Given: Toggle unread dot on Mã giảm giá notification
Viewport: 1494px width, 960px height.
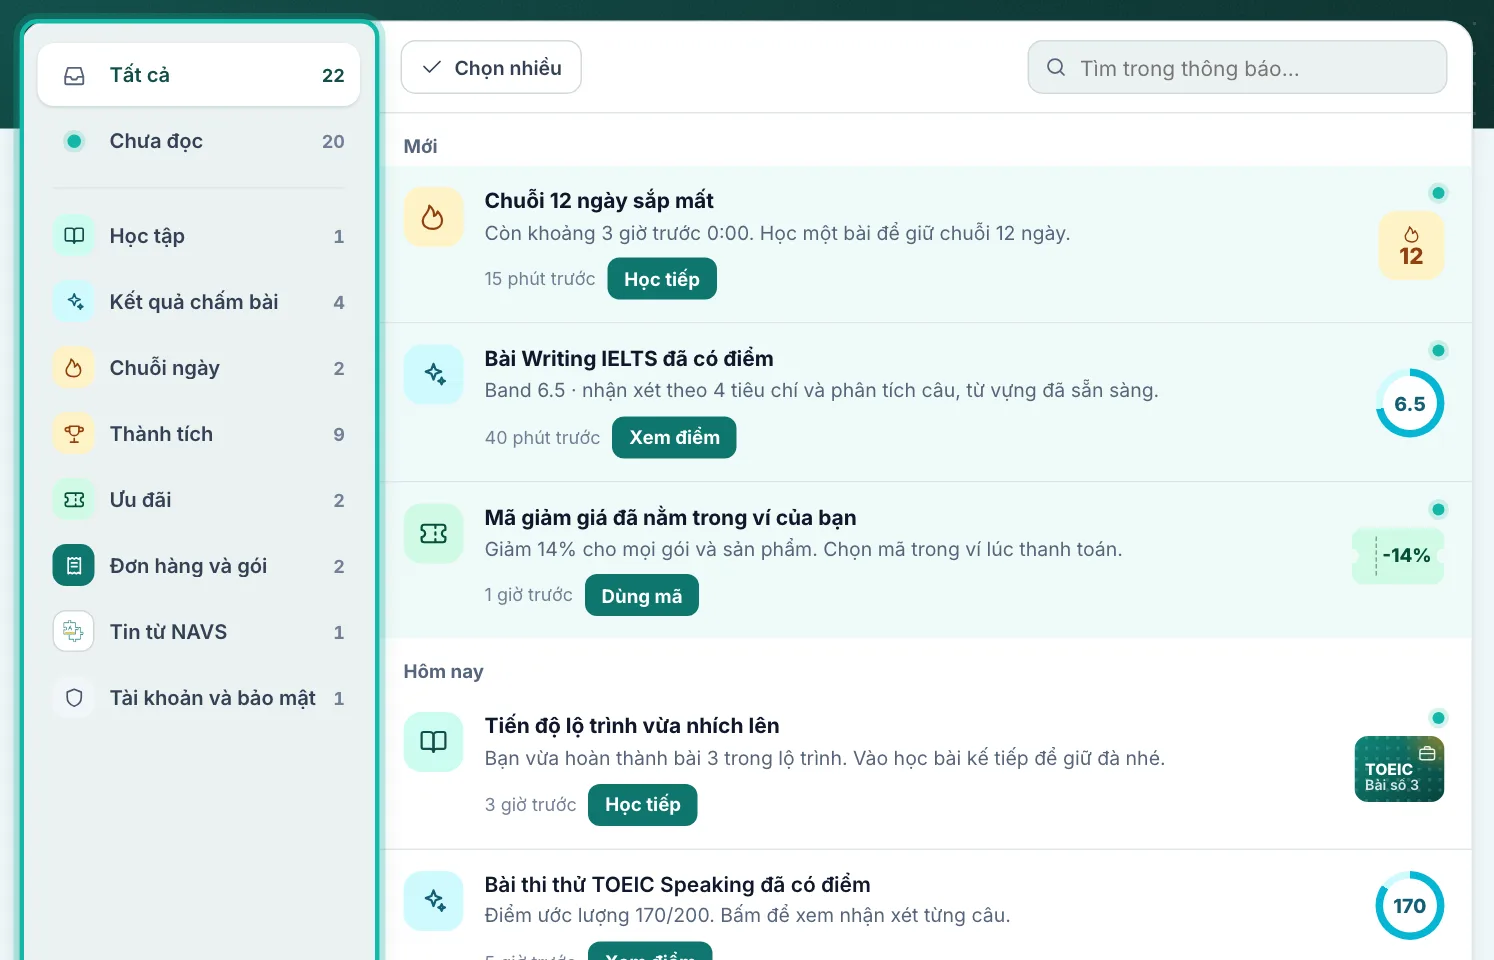Looking at the screenshot, I should (x=1438, y=509).
